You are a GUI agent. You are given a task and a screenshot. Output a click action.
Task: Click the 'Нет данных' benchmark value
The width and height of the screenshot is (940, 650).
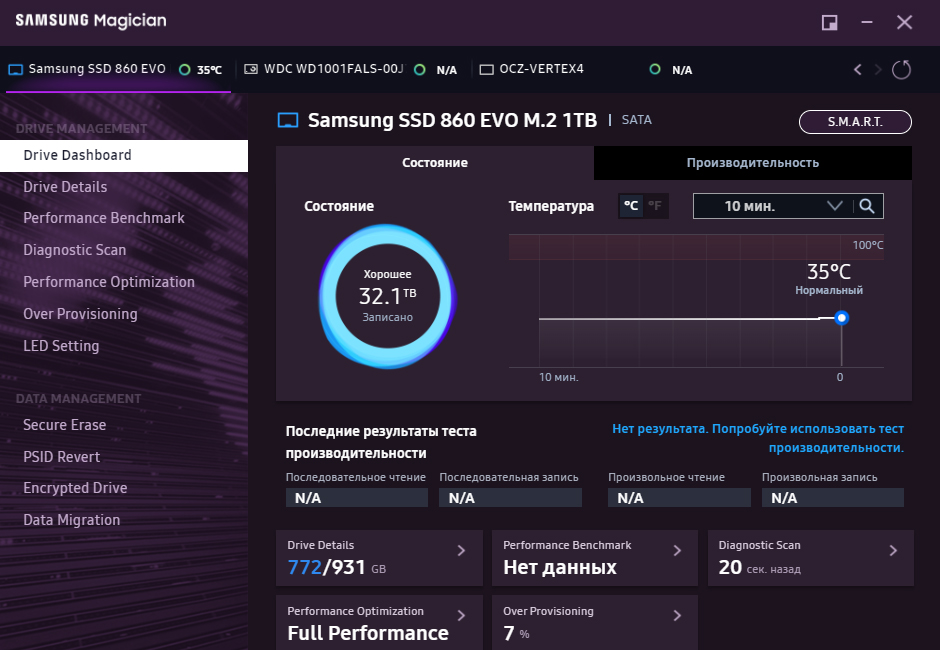pyautogui.click(x=559, y=567)
